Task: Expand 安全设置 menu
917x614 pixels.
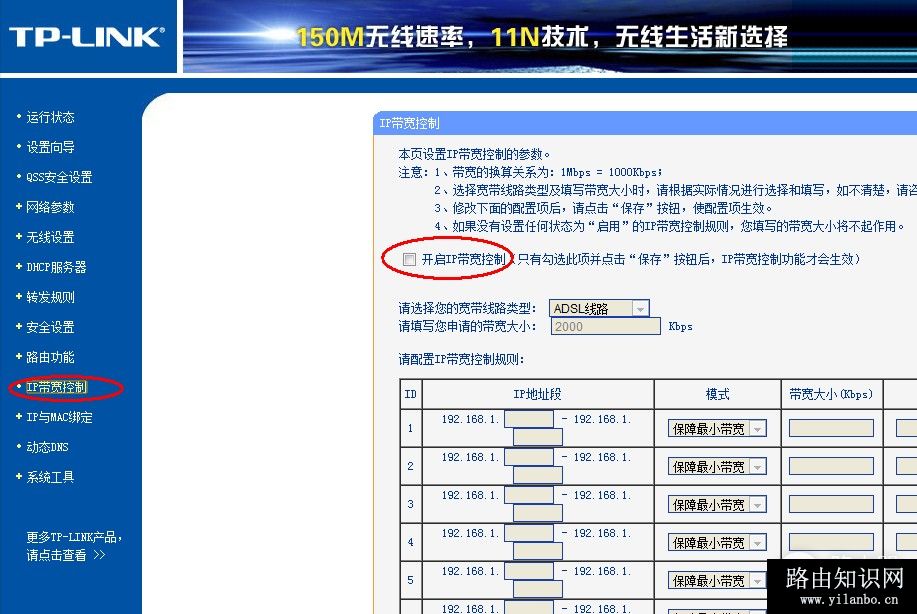Action: (50, 327)
